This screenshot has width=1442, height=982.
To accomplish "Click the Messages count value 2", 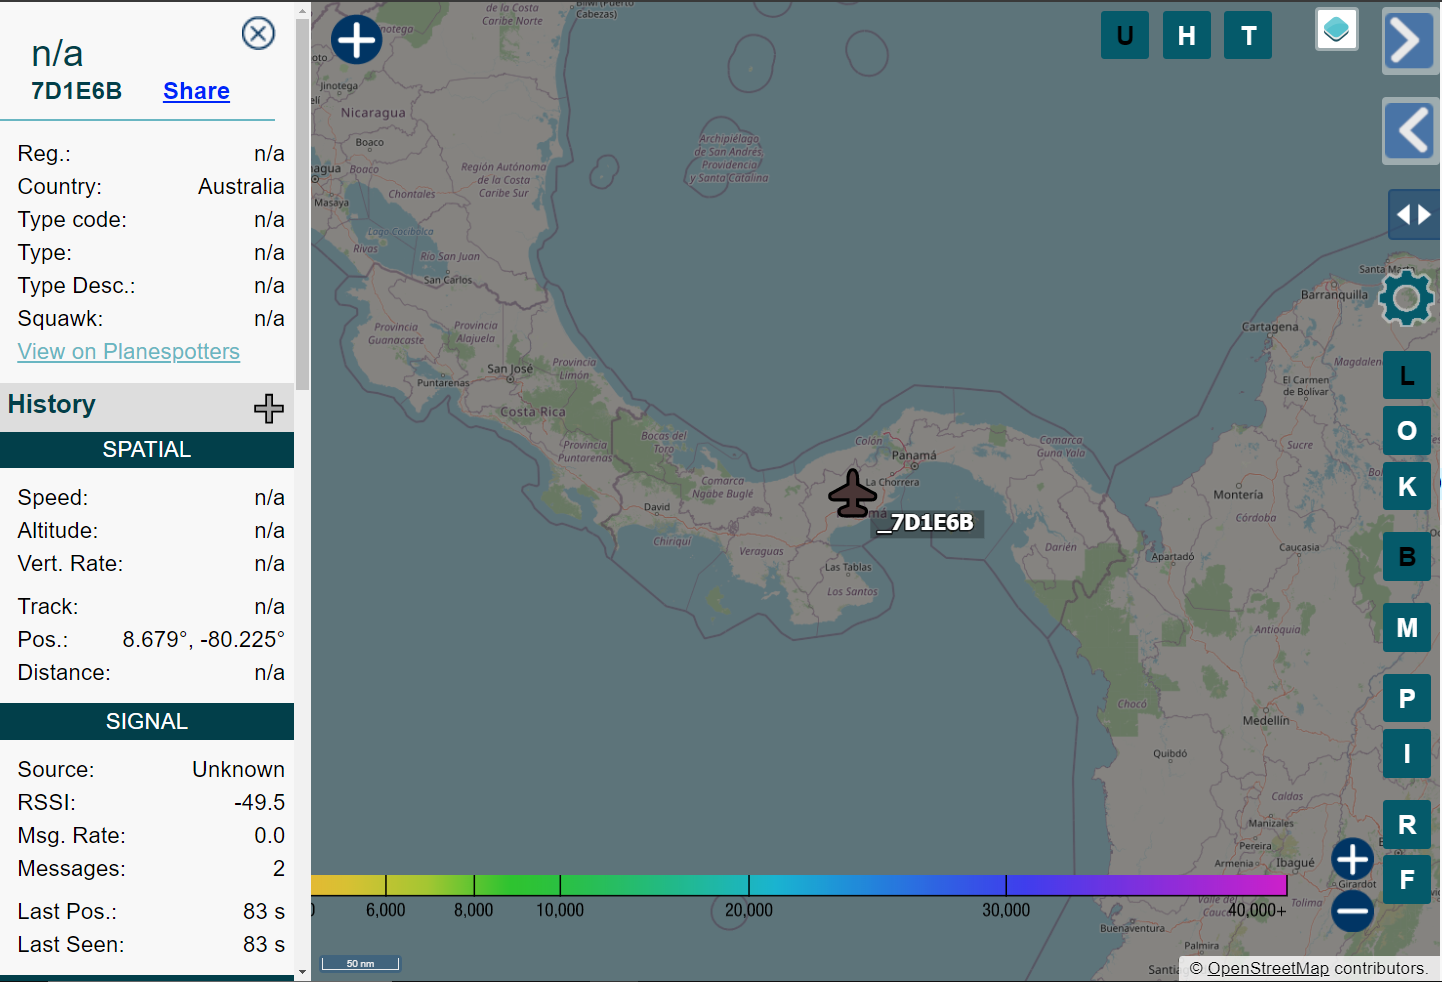I will (279, 869).
